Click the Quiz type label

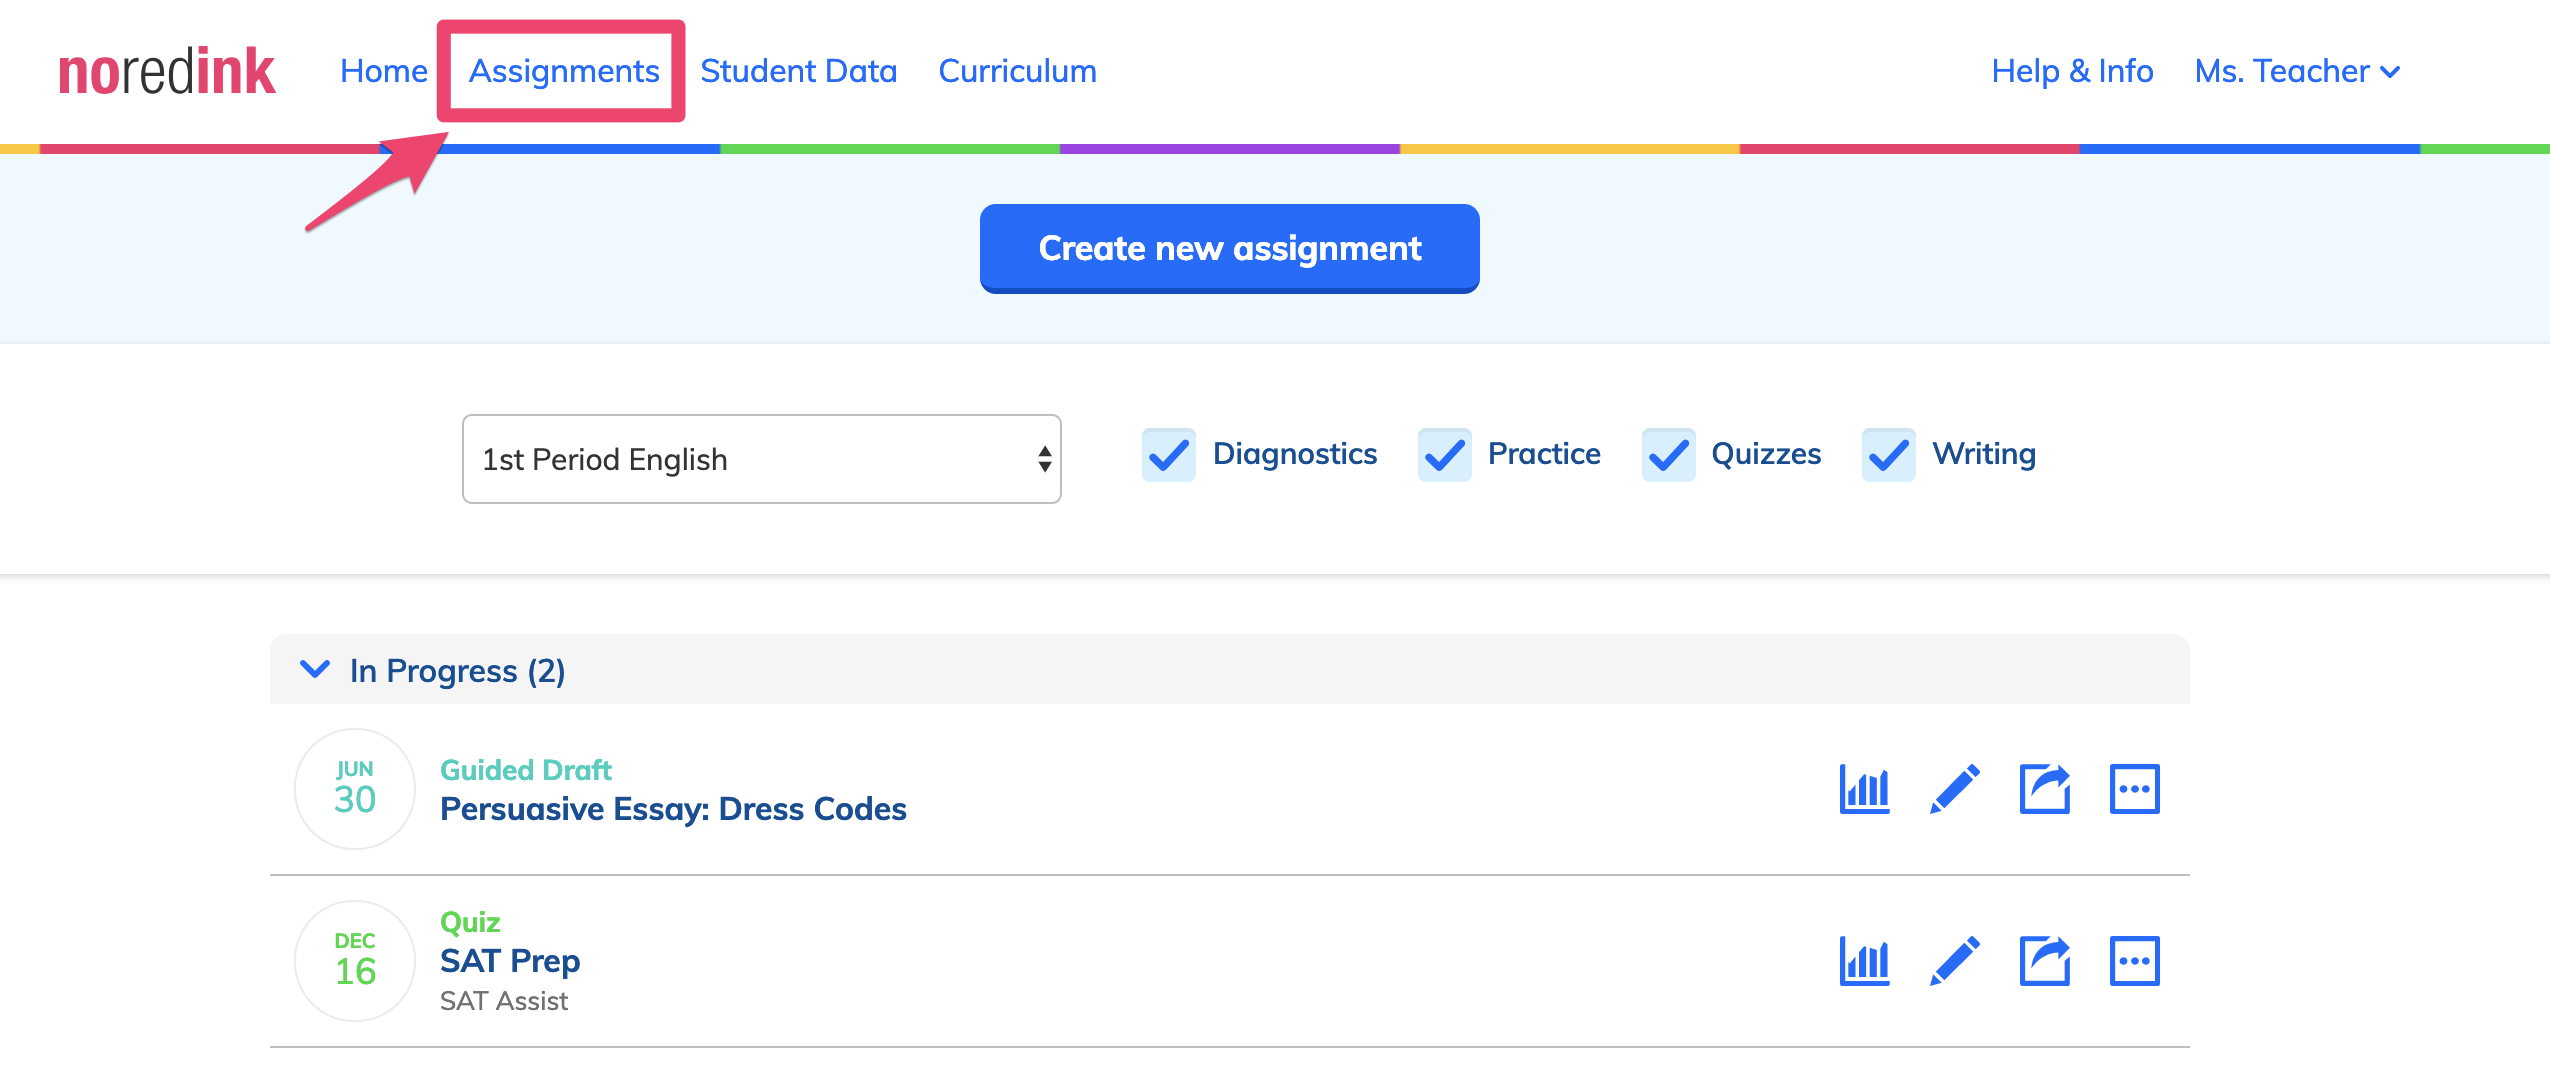tap(470, 921)
